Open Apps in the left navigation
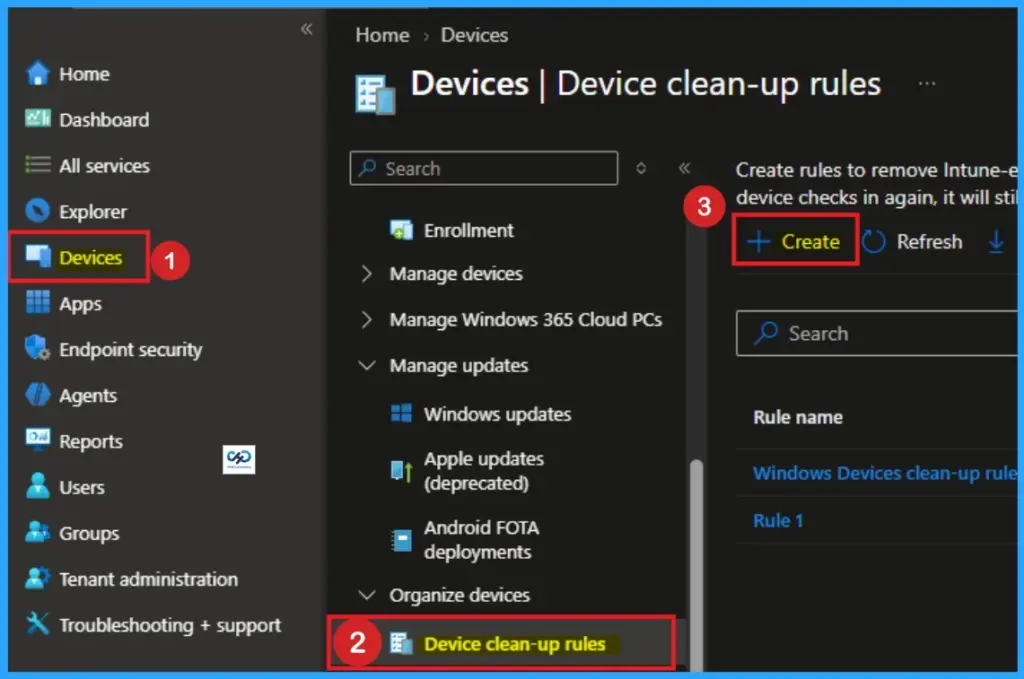The height and width of the screenshot is (679, 1024). (x=80, y=304)
